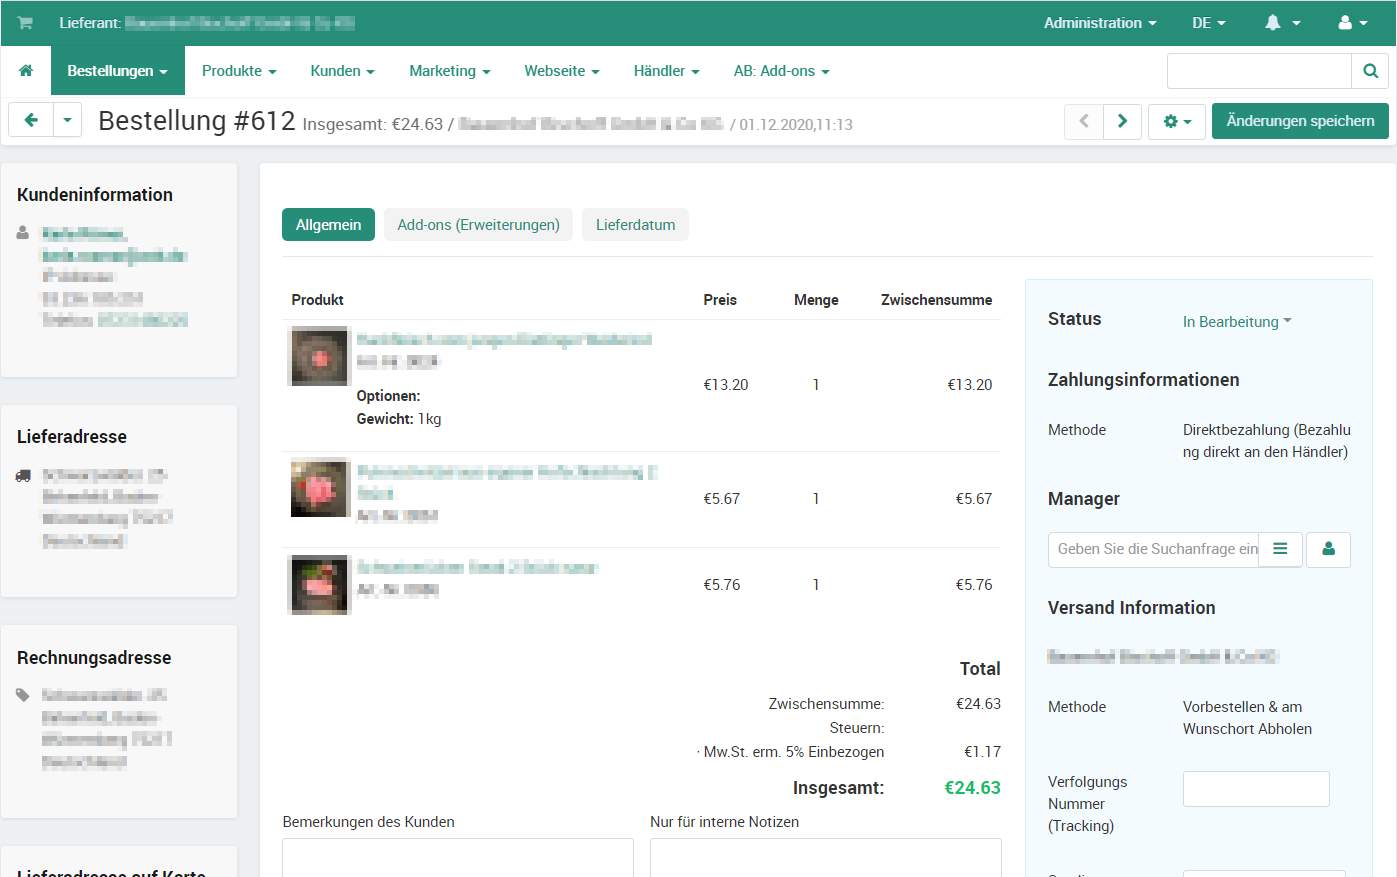Open the thumbnail of the €5.76 product
Screen dimensions: 1397x877
pyautogui.click(x=320, y=584)
